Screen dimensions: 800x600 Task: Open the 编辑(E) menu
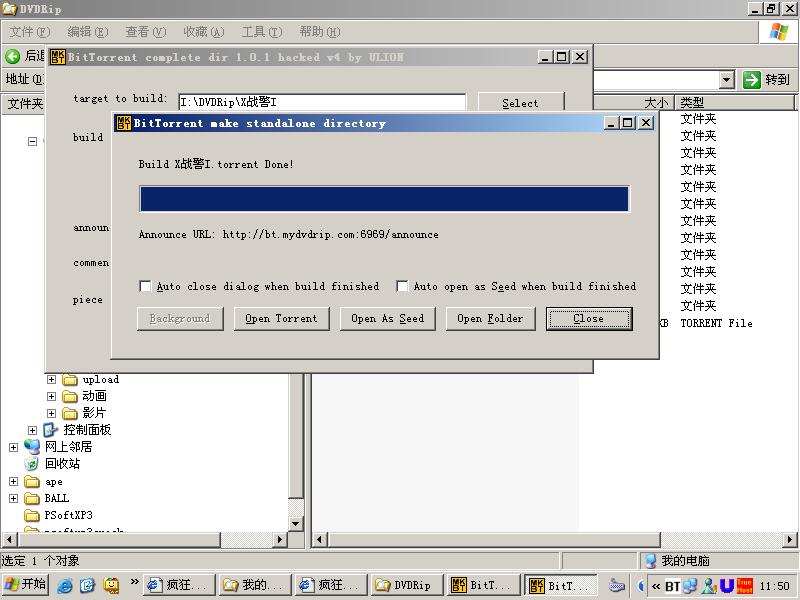[88, 32]
